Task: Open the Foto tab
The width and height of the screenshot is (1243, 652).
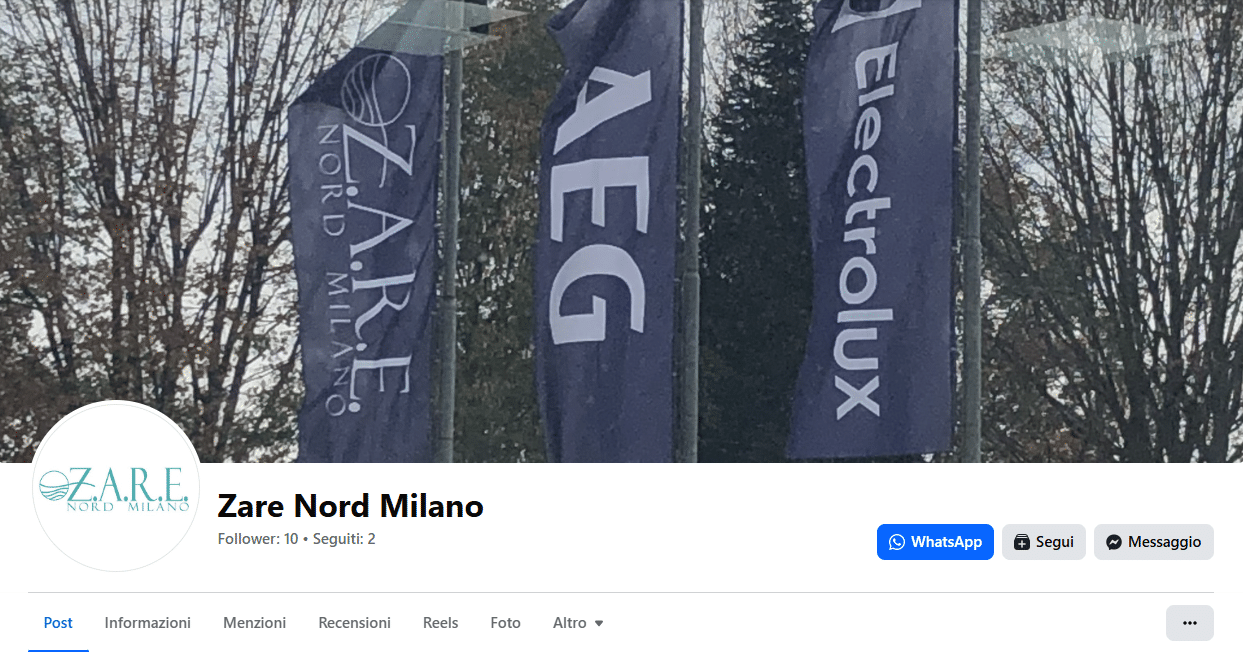Action: pos(506,623)
